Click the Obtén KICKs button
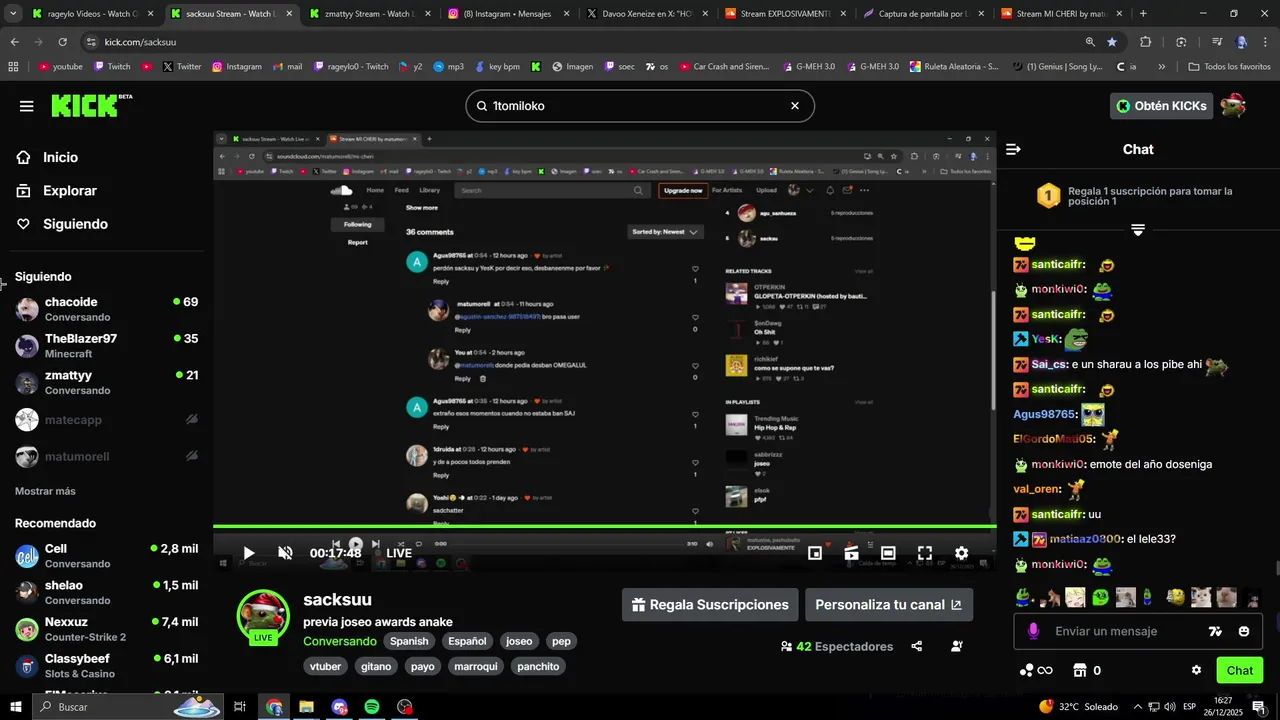This screenshot has width=1280, height=720. (x=1161, y=106)
